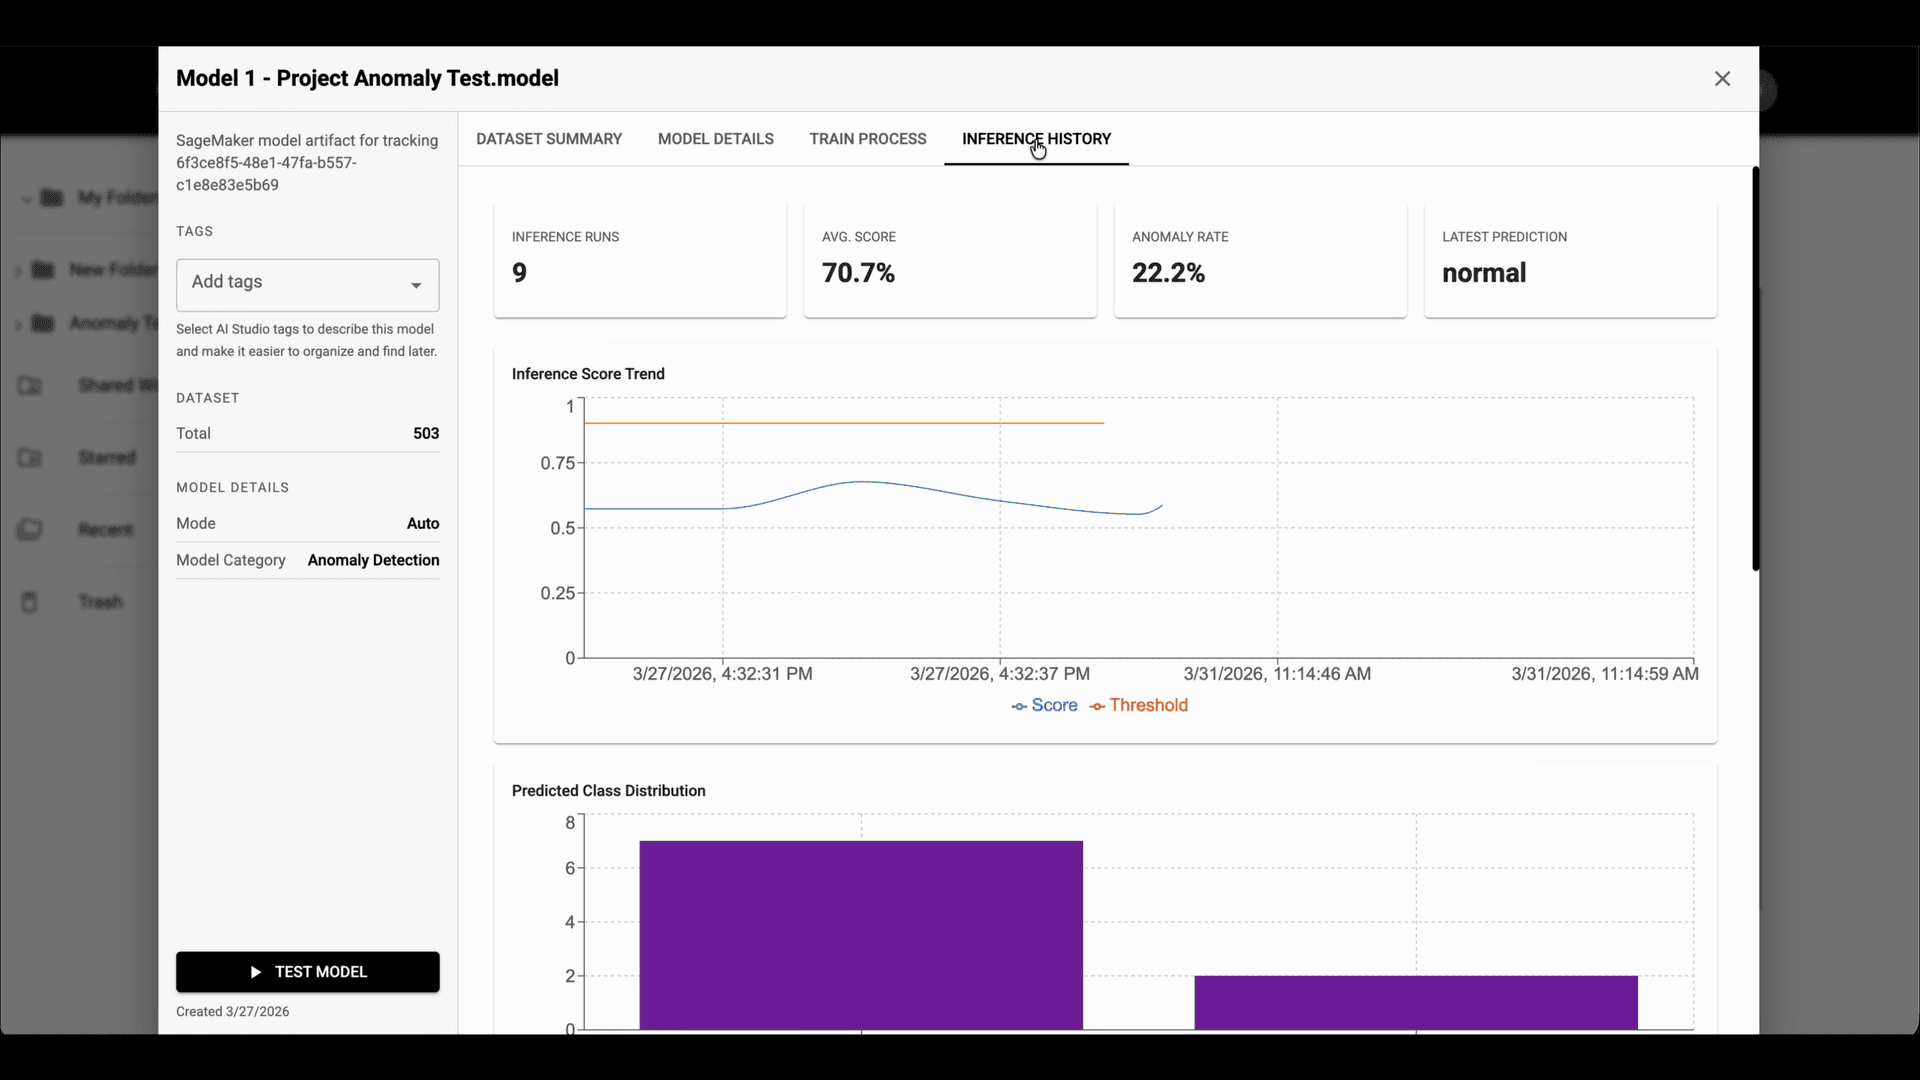Click the Inference Runs stat card
1920x1080 pixels.
(x=640, y=260)
